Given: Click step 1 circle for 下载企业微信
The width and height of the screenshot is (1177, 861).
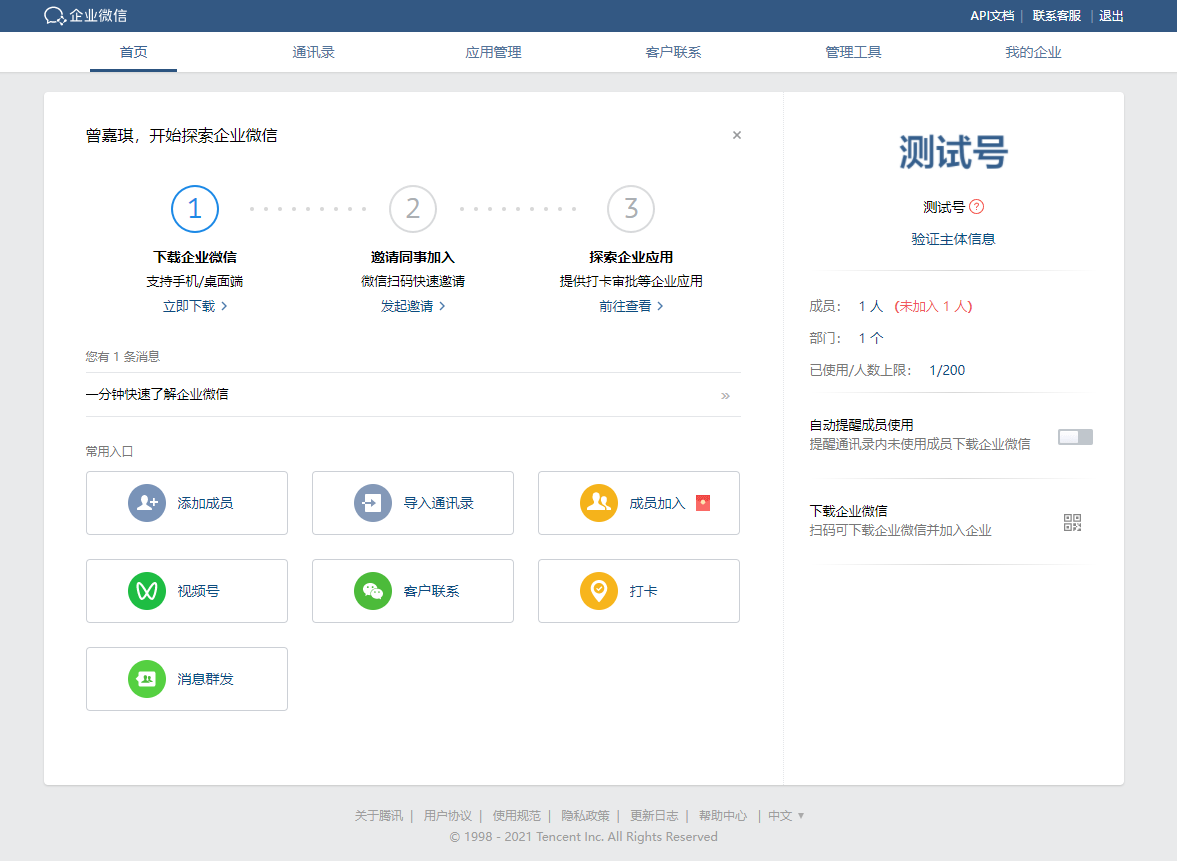Looking at the screenshot, I should [195, 209].
